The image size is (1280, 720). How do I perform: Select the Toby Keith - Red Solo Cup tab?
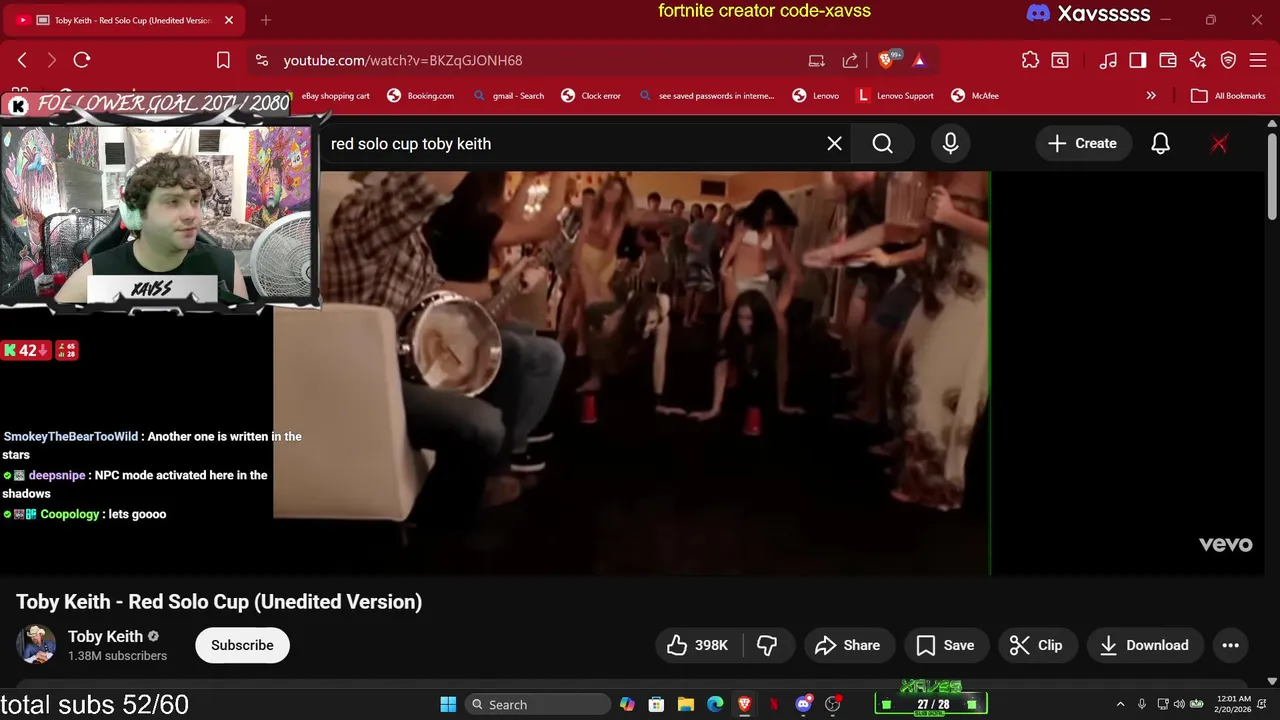coord(124,20)
